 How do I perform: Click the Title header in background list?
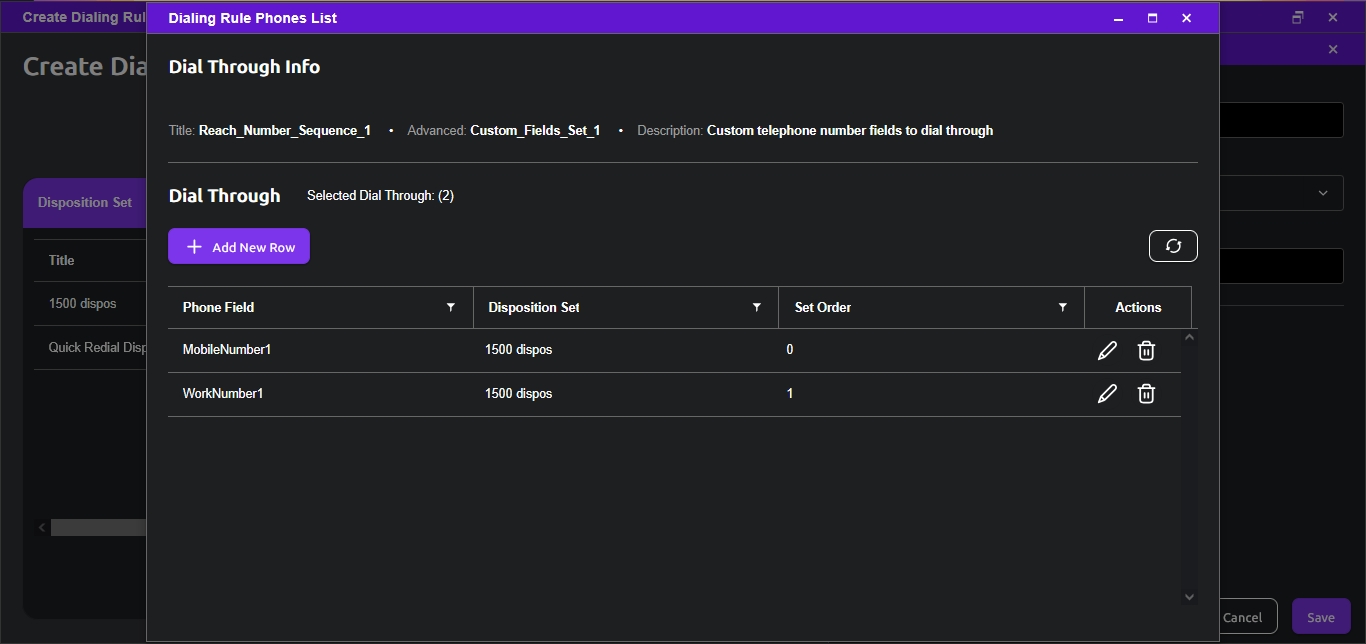point(62,260)
